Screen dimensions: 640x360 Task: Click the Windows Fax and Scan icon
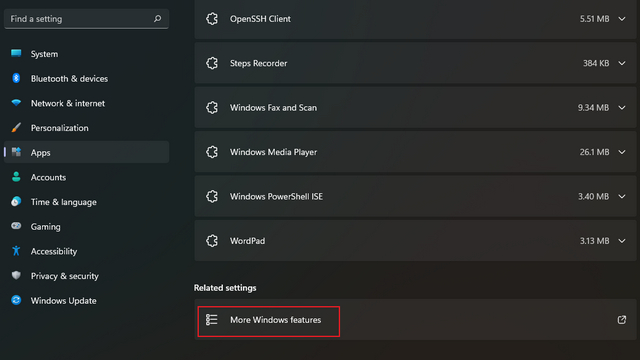point(212,108)
